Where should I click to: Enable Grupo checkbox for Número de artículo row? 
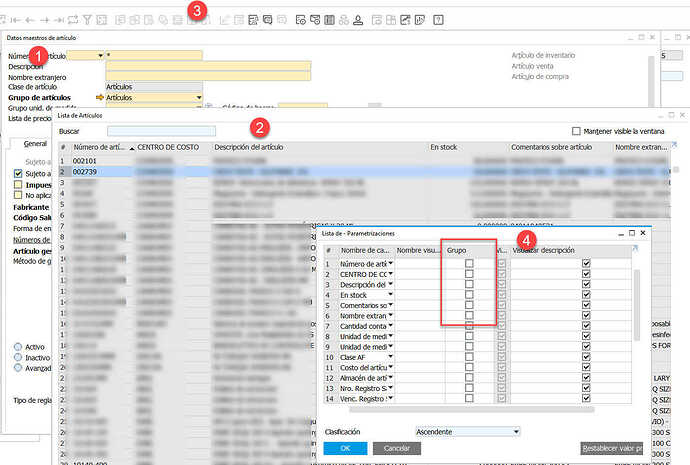point(469,263)
